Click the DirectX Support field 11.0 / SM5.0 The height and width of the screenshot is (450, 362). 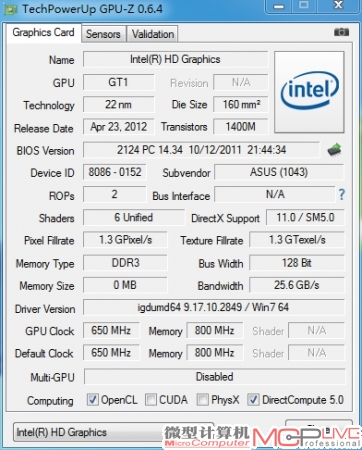click(305, 217)
